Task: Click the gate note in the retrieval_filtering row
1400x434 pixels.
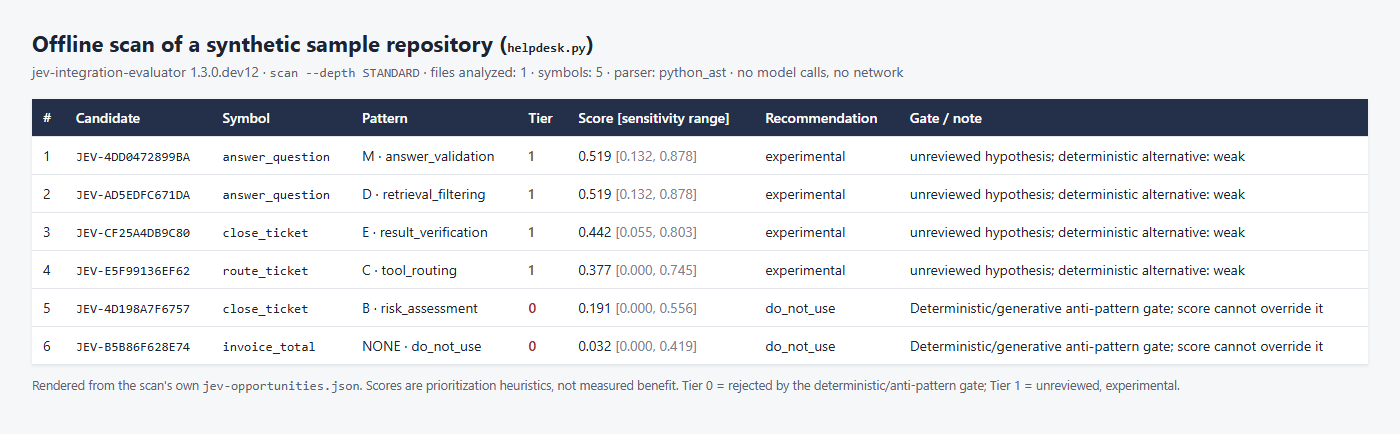Action: (1077, 195)
